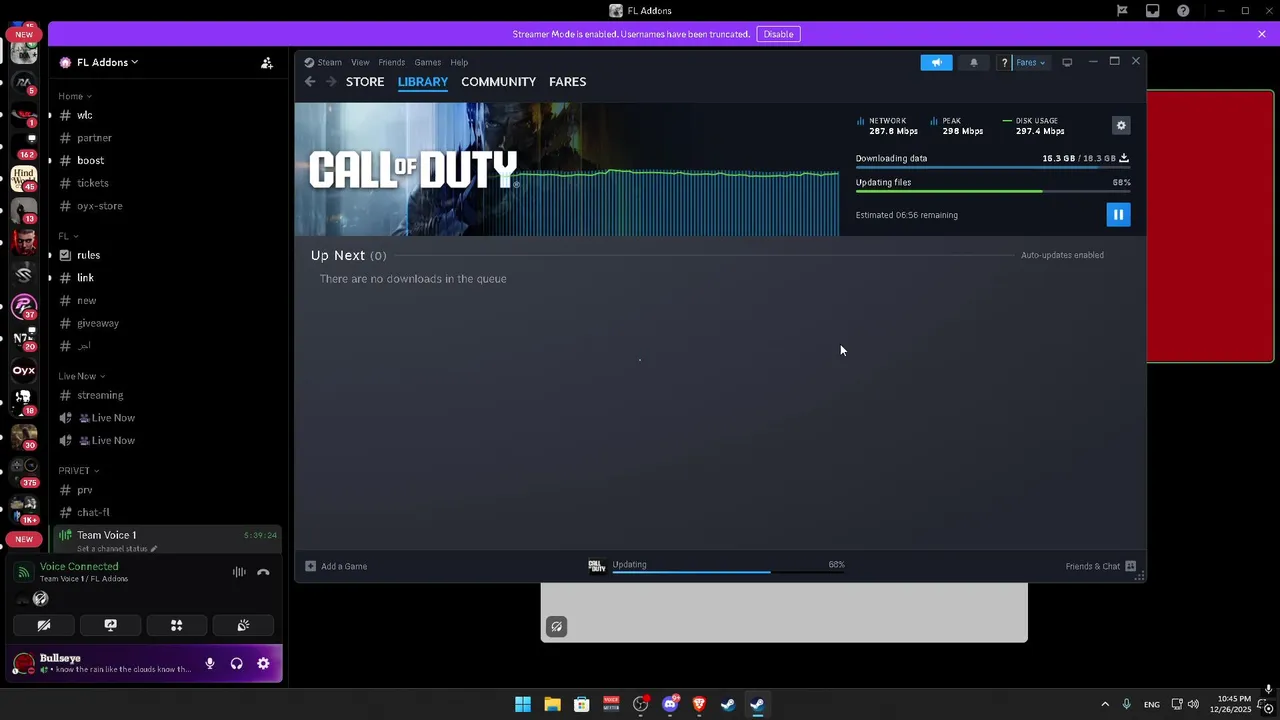Open Discord Inbox icon in title bar
Viewport: 1280px width, 720px height.
[x=1153, y=11]
